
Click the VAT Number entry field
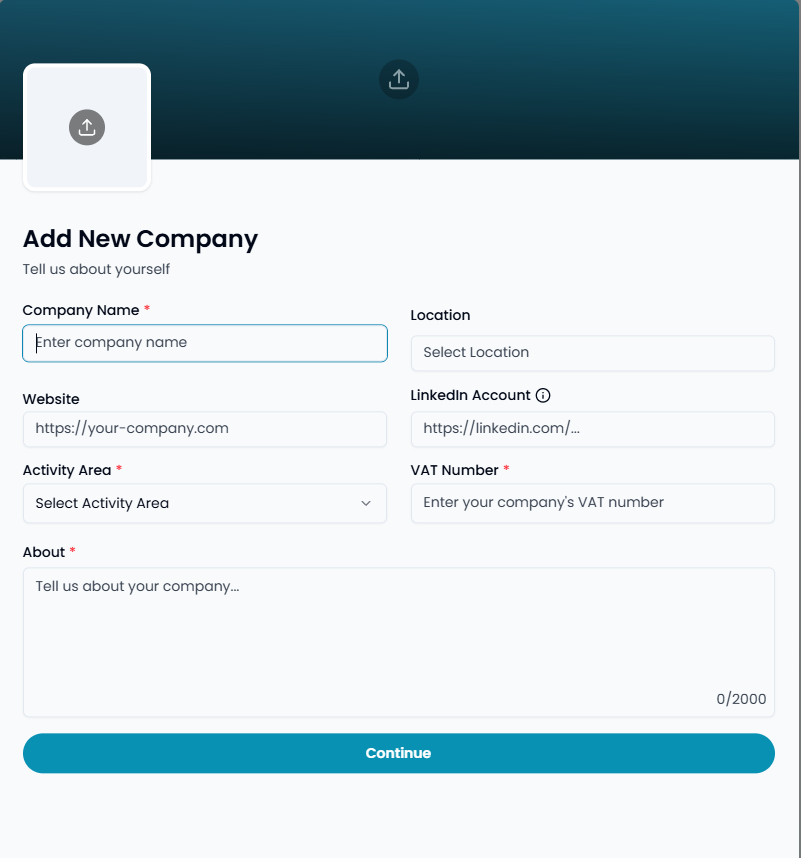tap(592, 503)
